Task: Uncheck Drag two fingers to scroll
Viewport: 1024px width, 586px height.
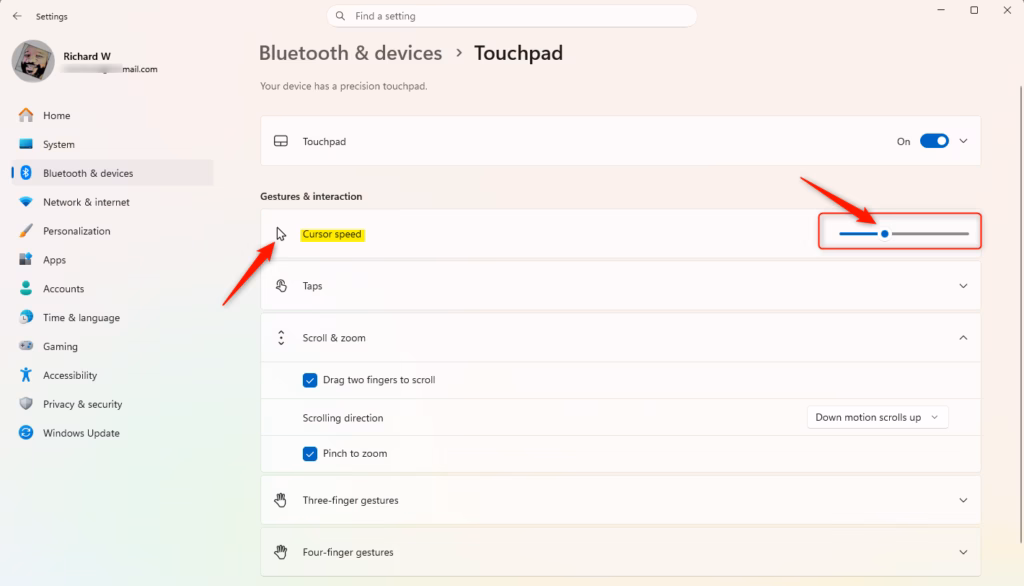Action: click(310, 380)
